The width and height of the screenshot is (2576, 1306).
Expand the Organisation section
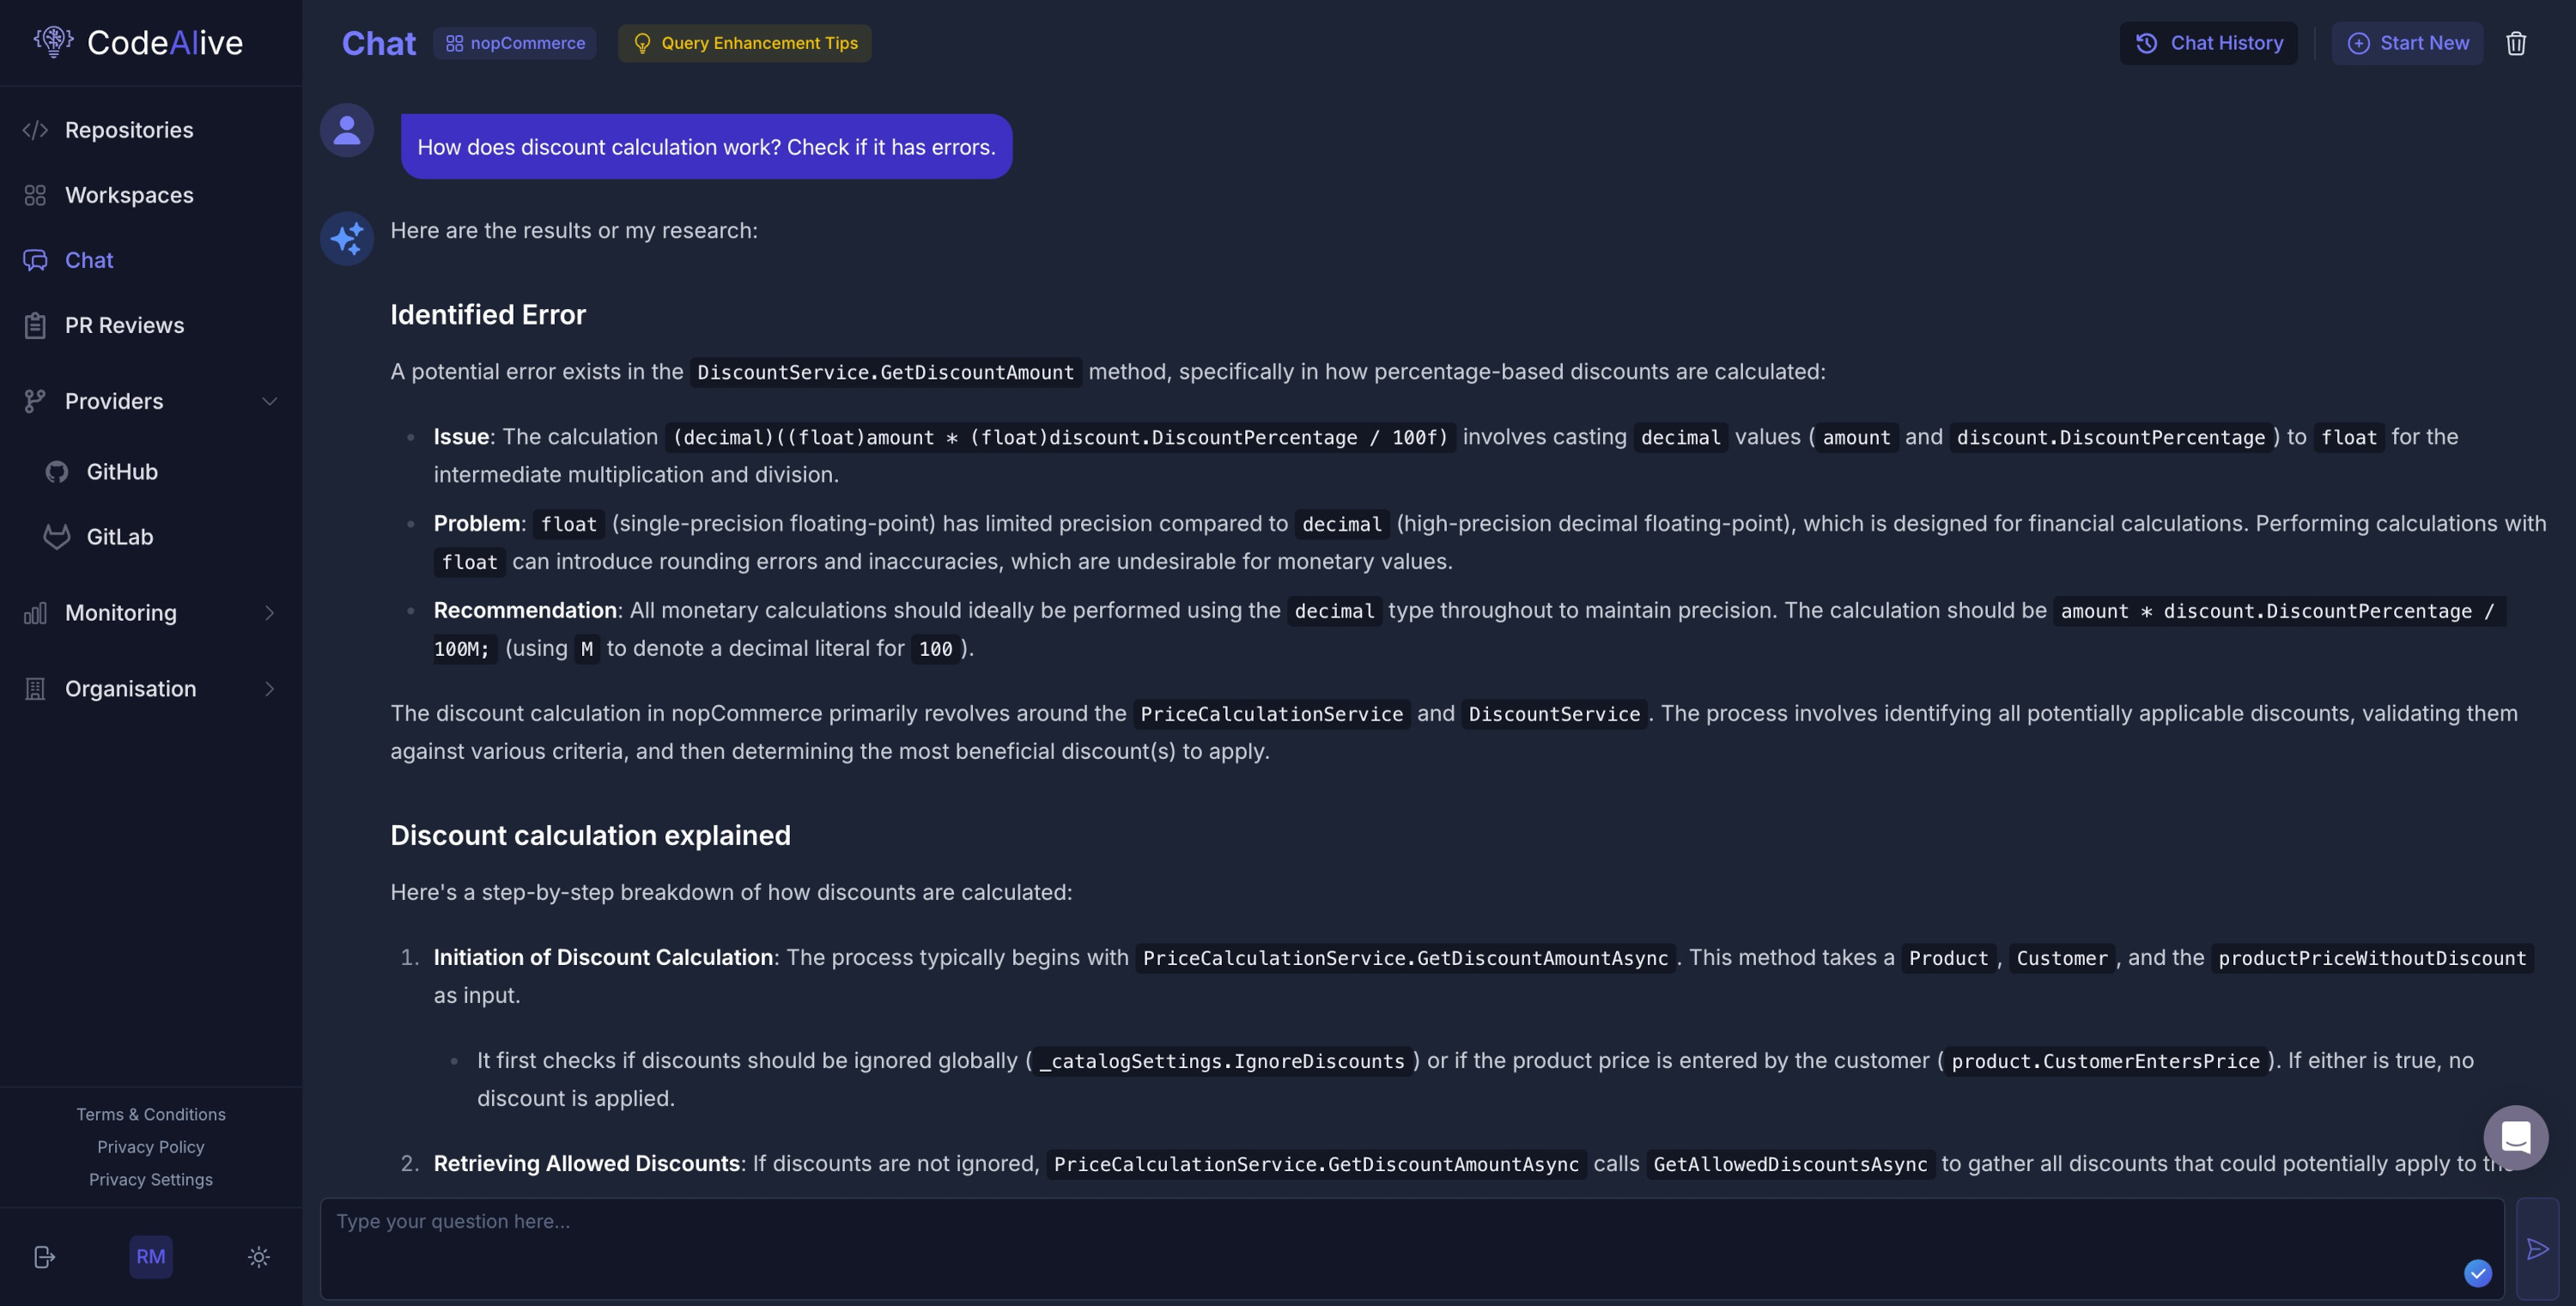[x=150, y=689]
